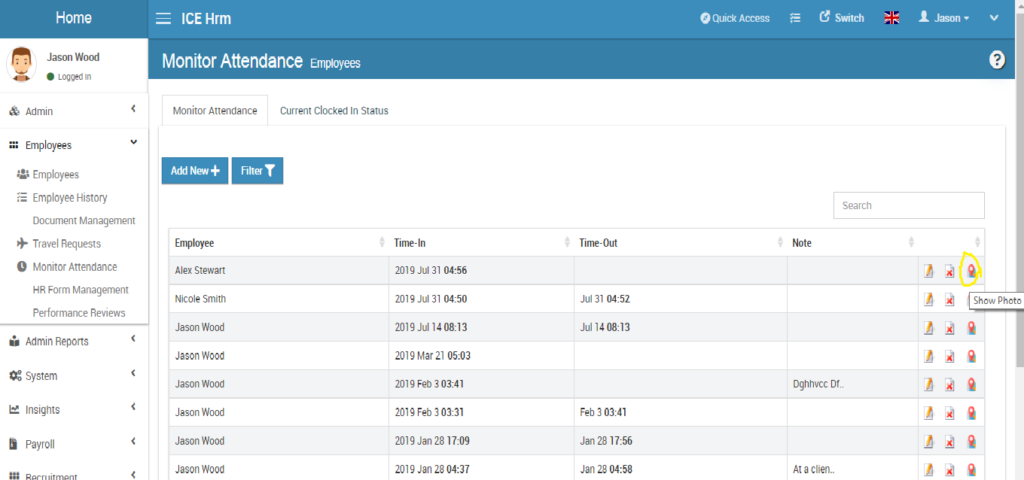This screenshot has height=480, width=1024.
Task: Delete the Feb 3 03:41 time-in record
Action: [x=950, y=385]
